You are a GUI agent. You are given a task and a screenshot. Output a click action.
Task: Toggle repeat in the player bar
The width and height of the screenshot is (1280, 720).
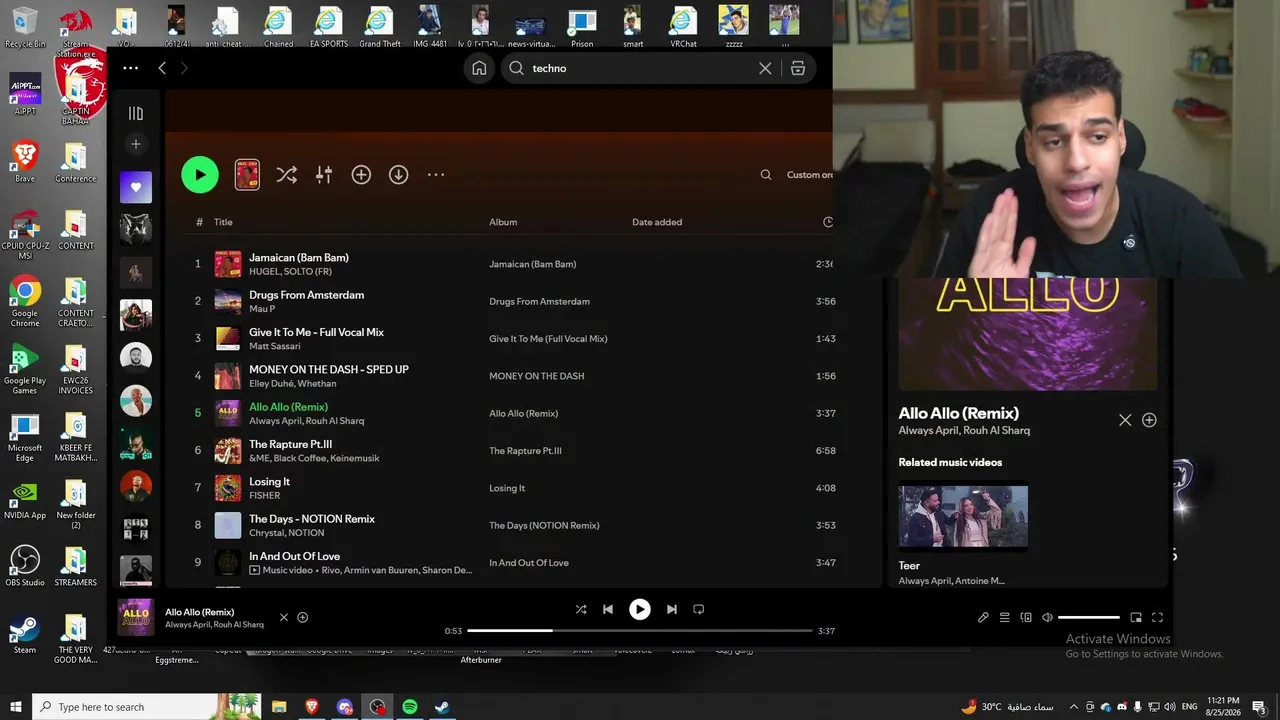699,609
